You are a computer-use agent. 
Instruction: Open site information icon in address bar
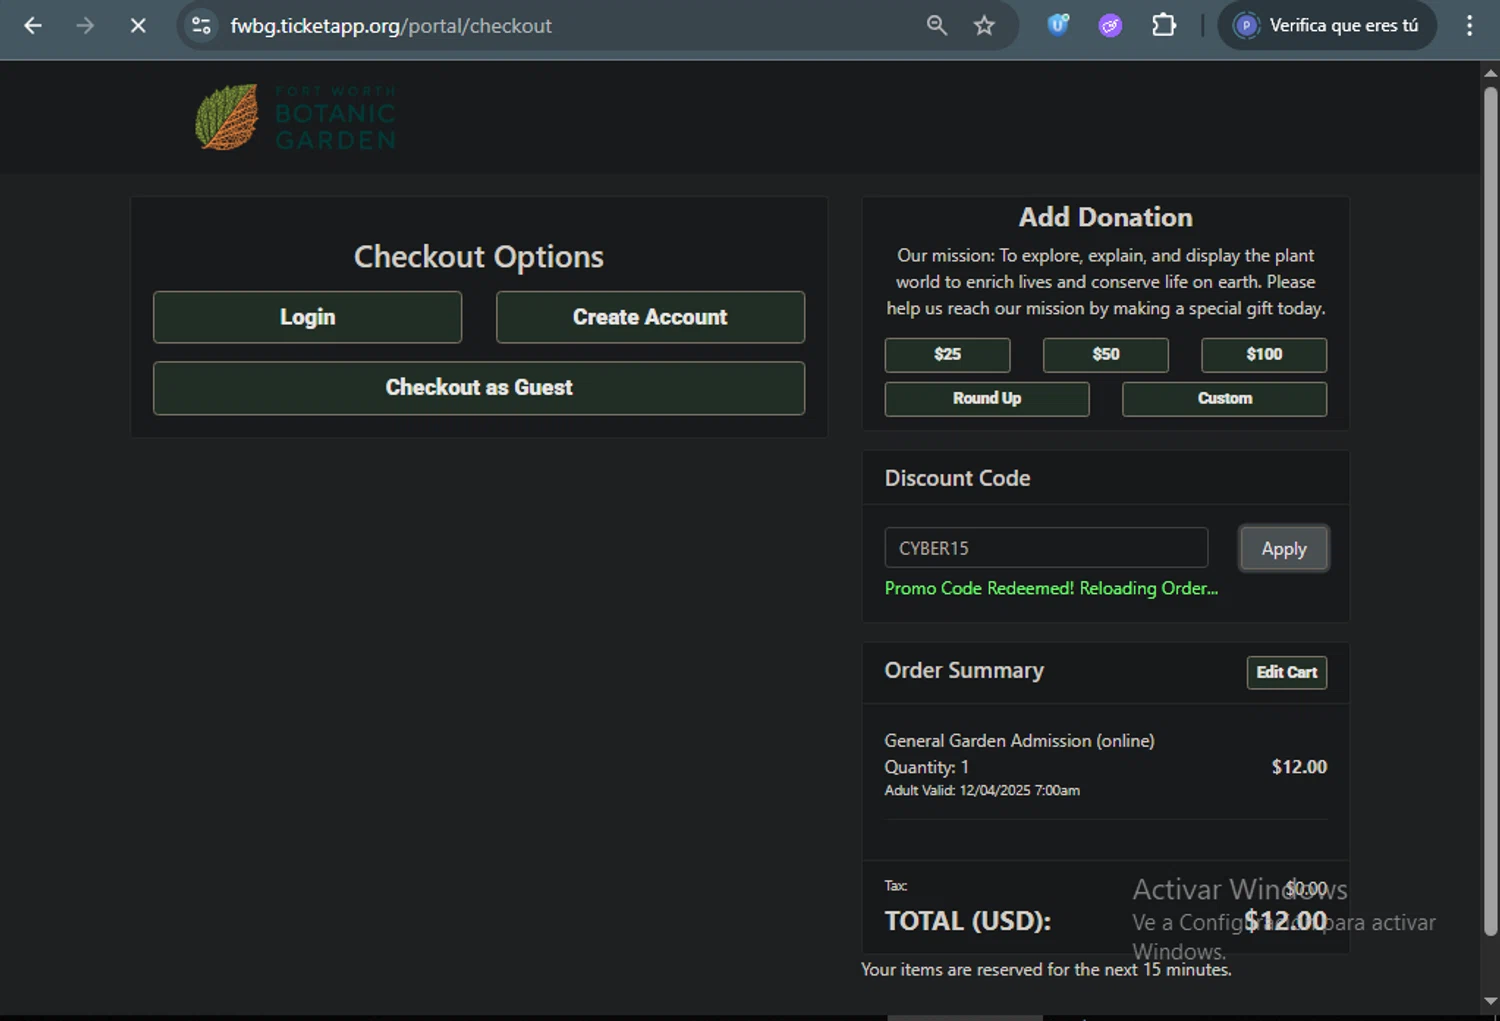(x=201, y=26)
